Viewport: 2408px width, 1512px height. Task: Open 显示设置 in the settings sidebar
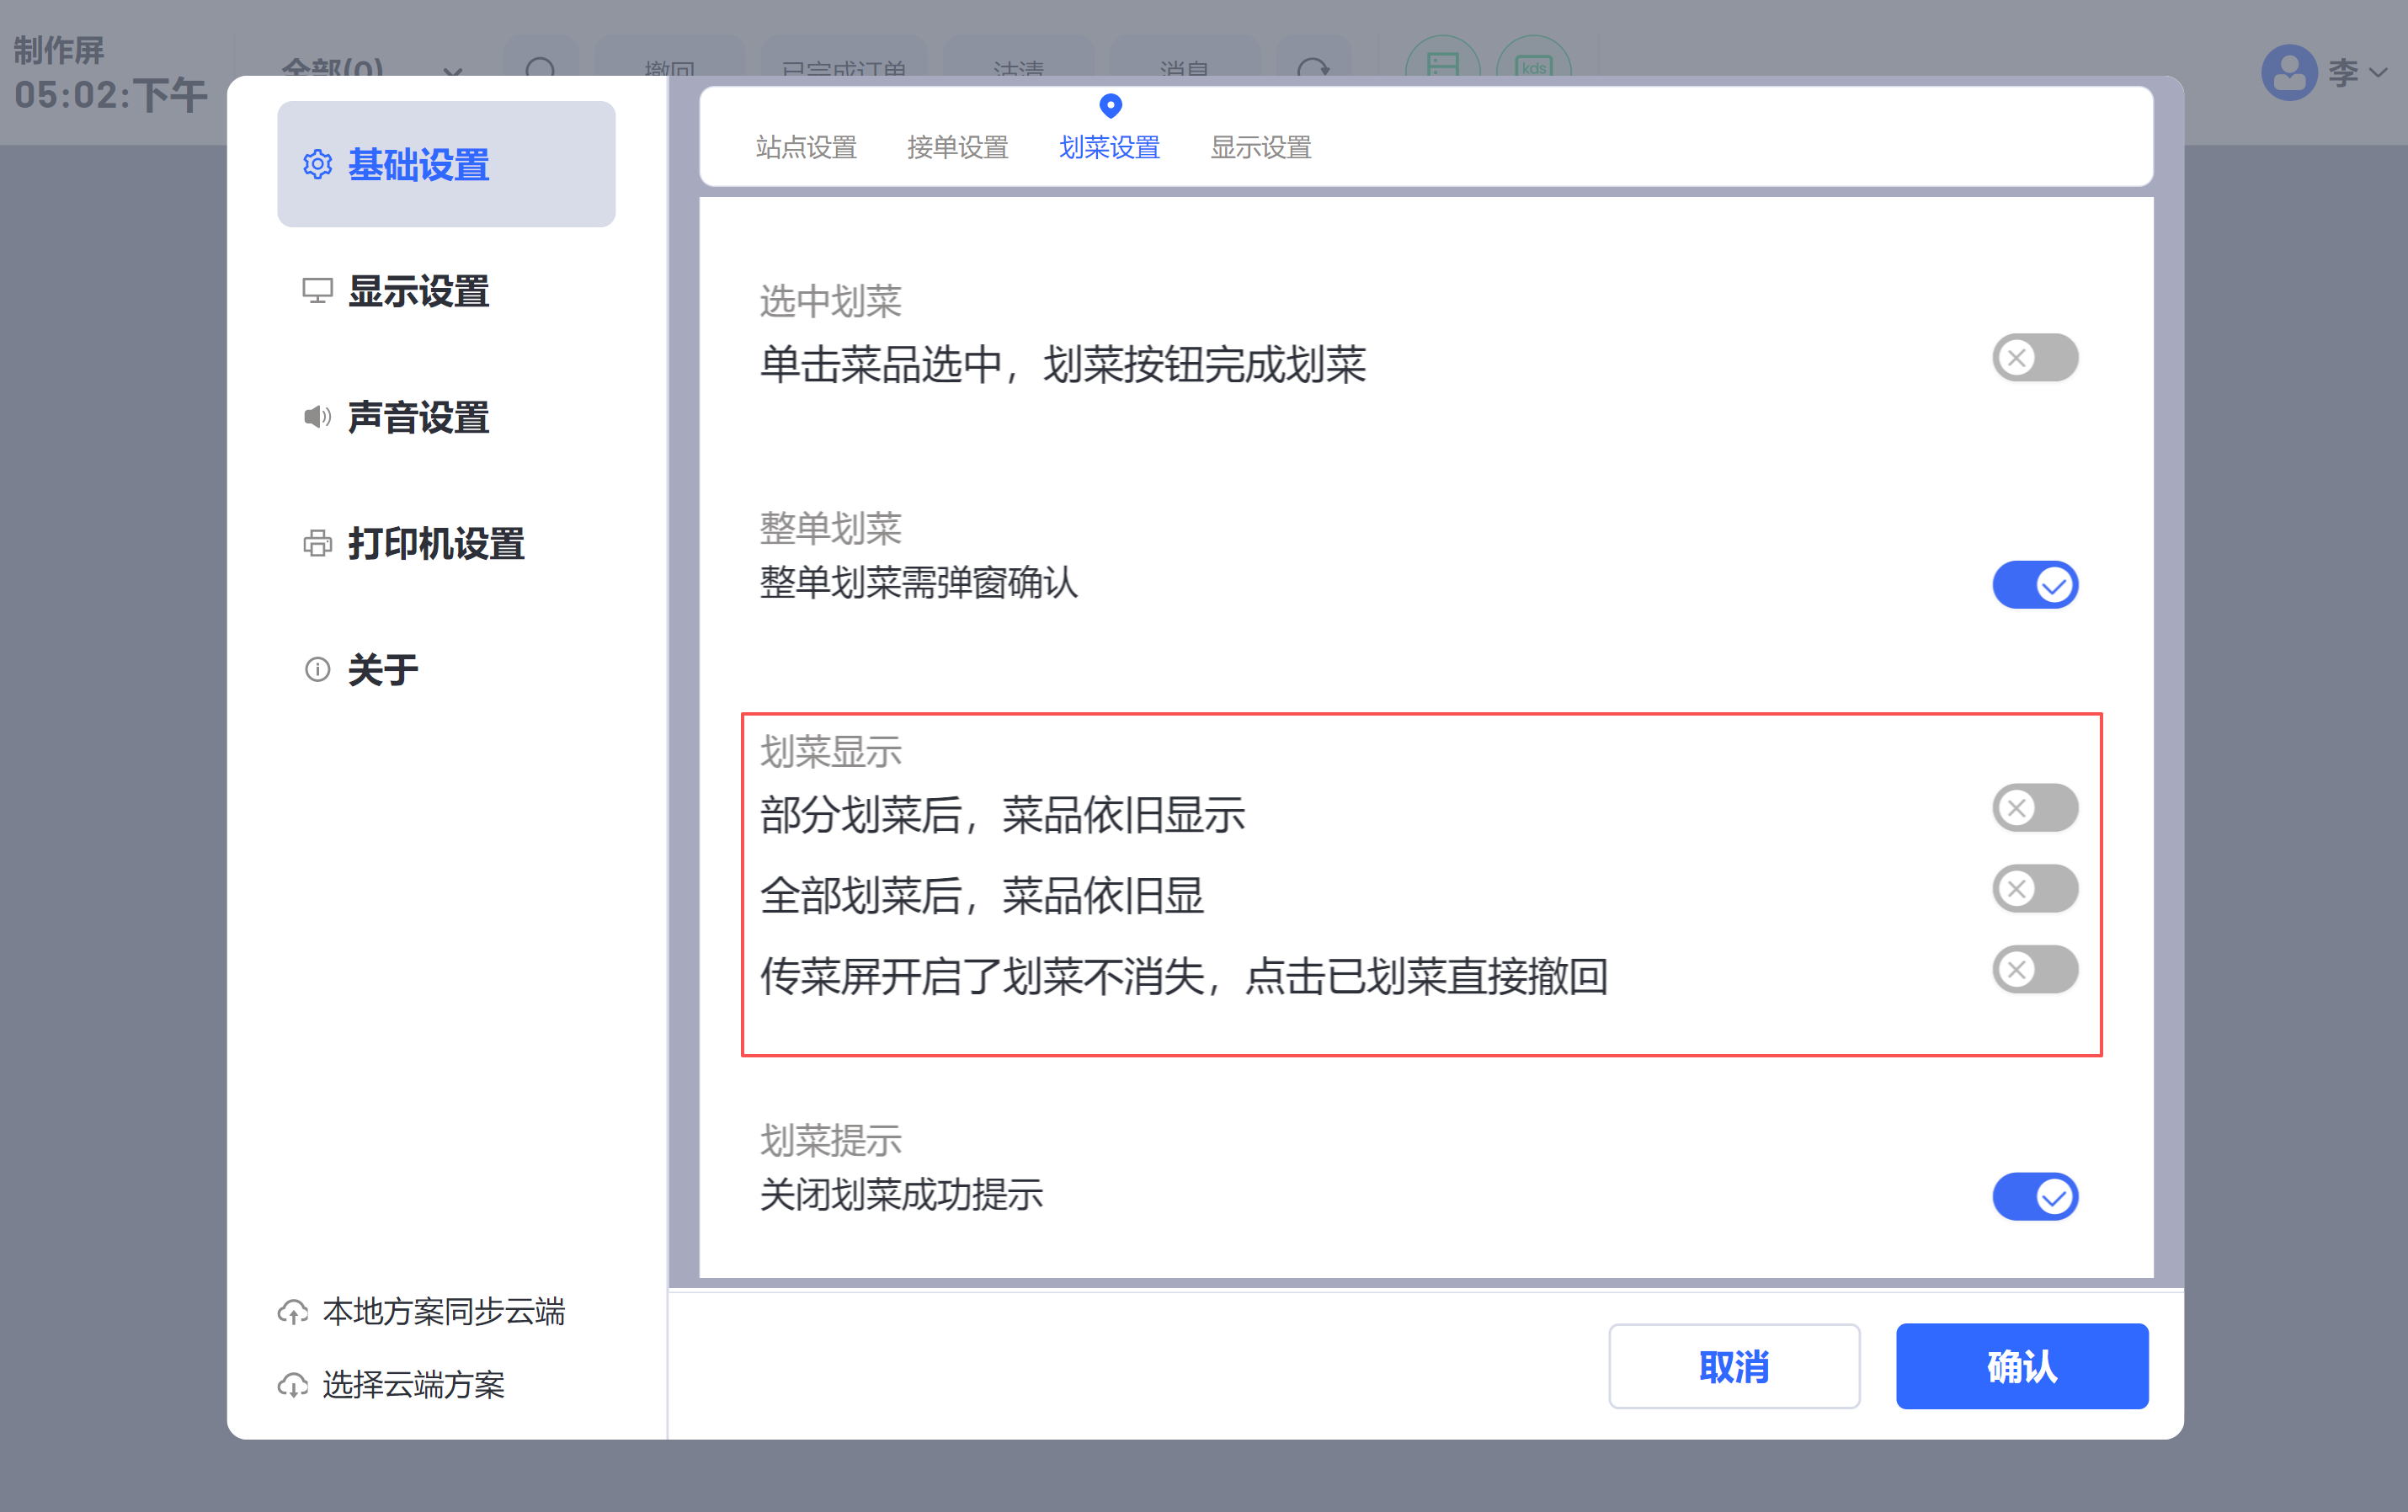(417, 291)
